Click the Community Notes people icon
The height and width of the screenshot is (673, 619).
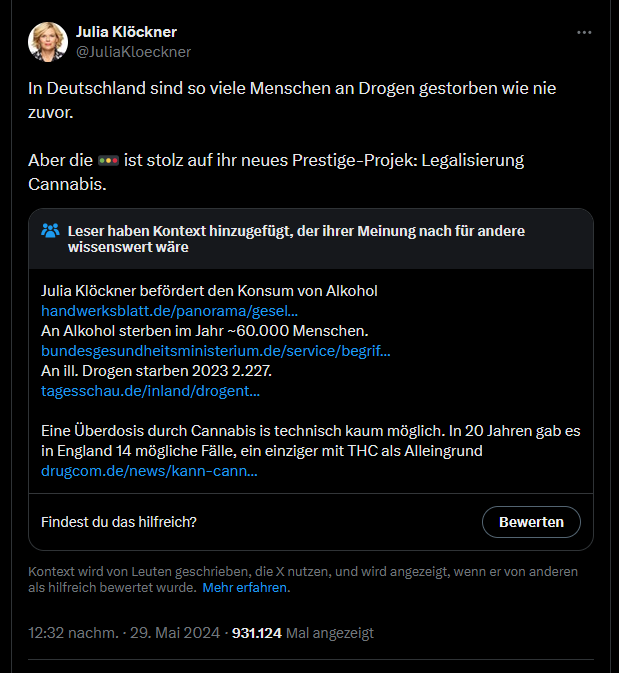[50, 231]
